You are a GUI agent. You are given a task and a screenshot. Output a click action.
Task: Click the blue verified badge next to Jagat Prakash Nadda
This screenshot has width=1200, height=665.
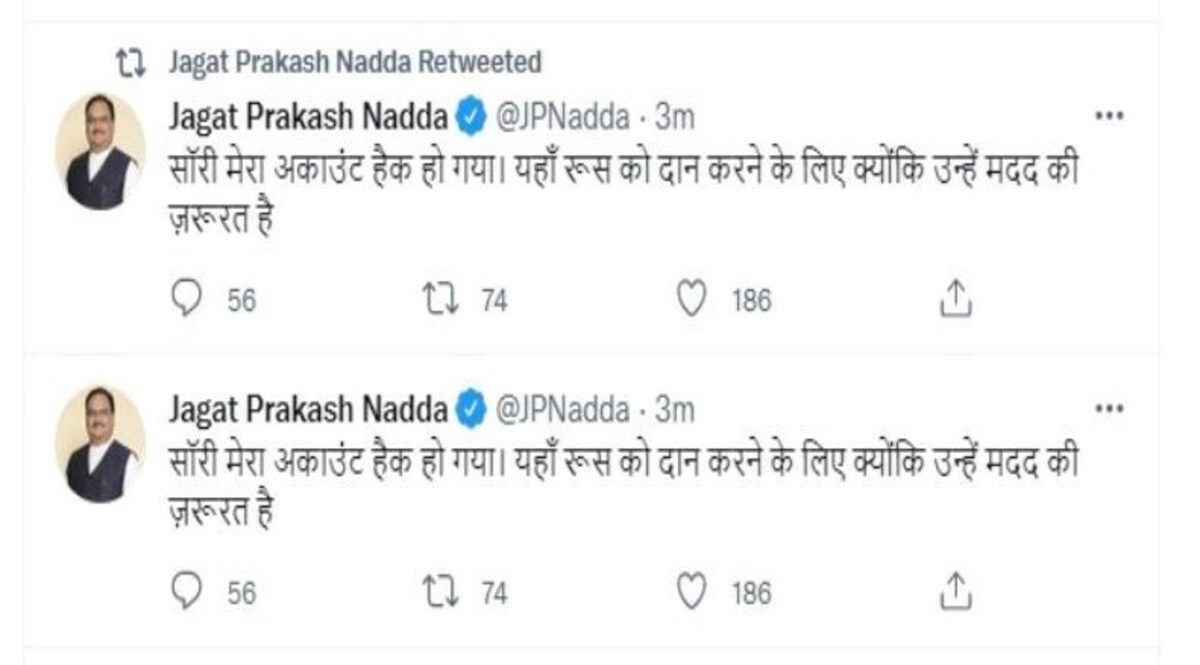click(468, 115)
